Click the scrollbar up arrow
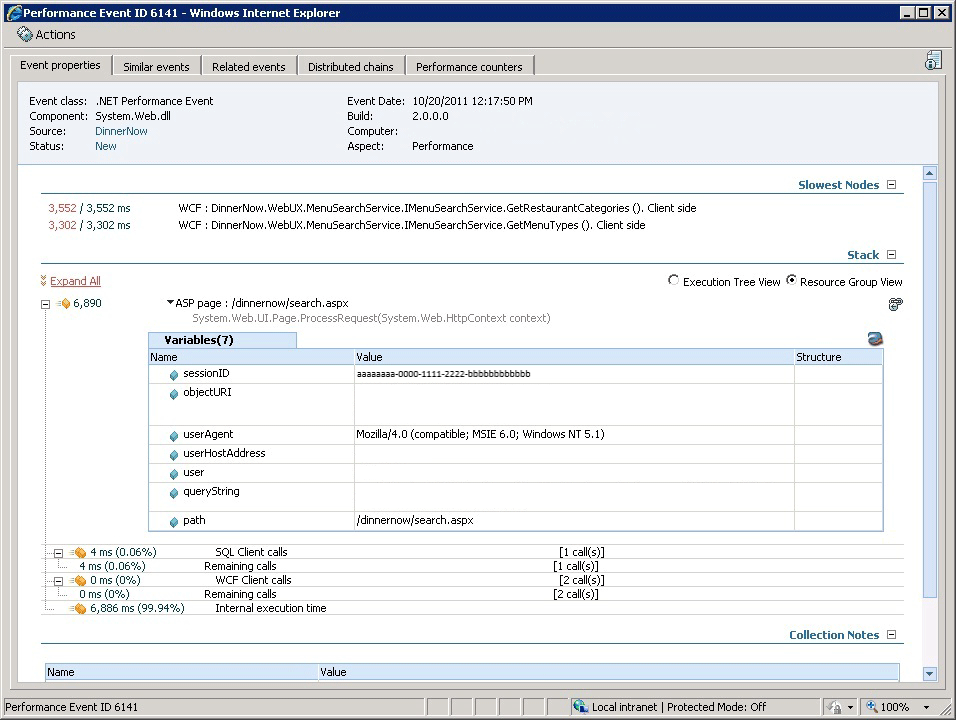956x720 pixels. pos(929,173)
